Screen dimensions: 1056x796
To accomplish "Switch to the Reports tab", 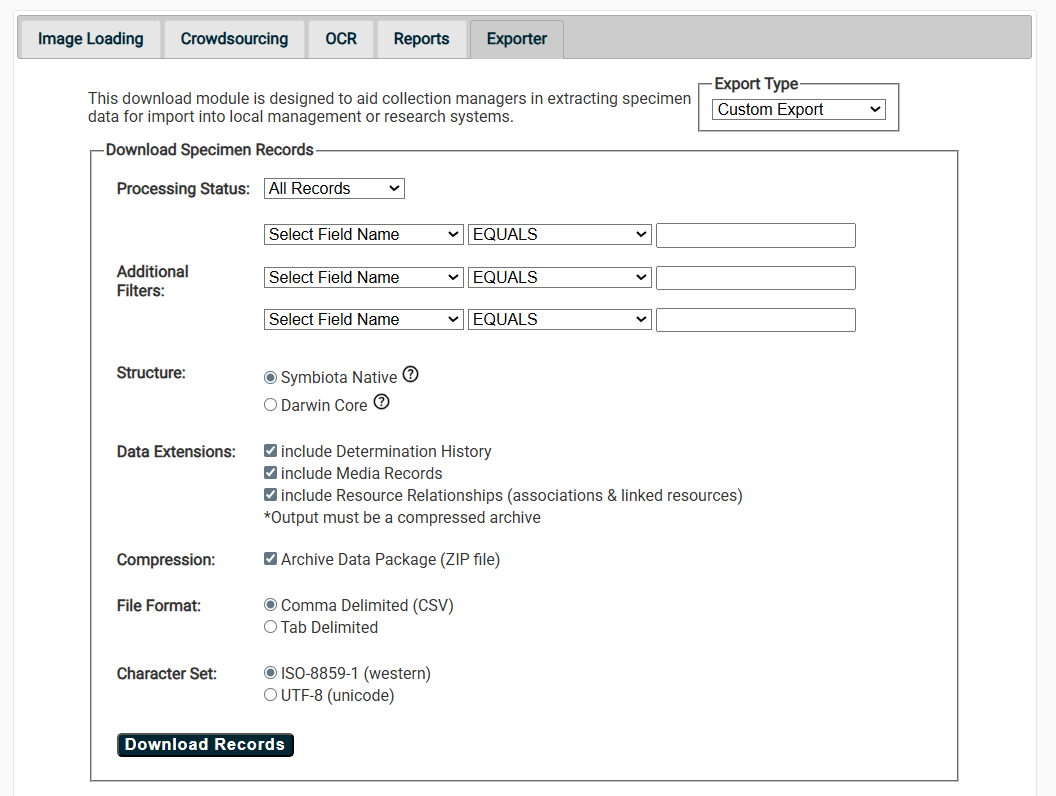I will (421, 38).
